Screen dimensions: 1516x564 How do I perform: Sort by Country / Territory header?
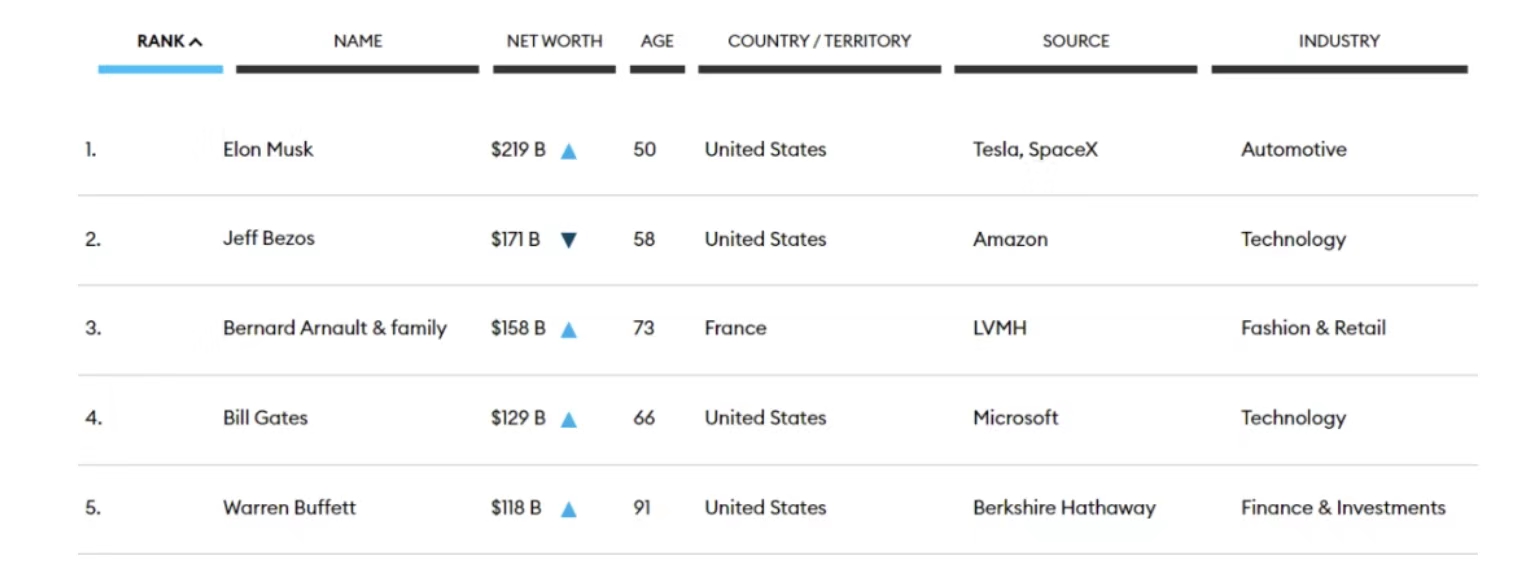[x=819, y=41]
